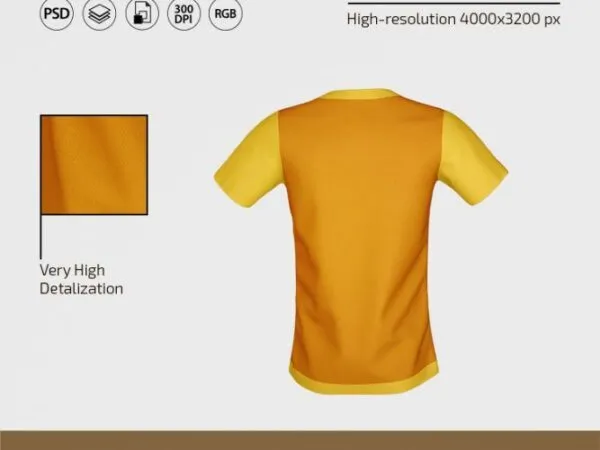600x450 pixels.
Task: Click the stacked layers icon badge
Action: (99, 14)
